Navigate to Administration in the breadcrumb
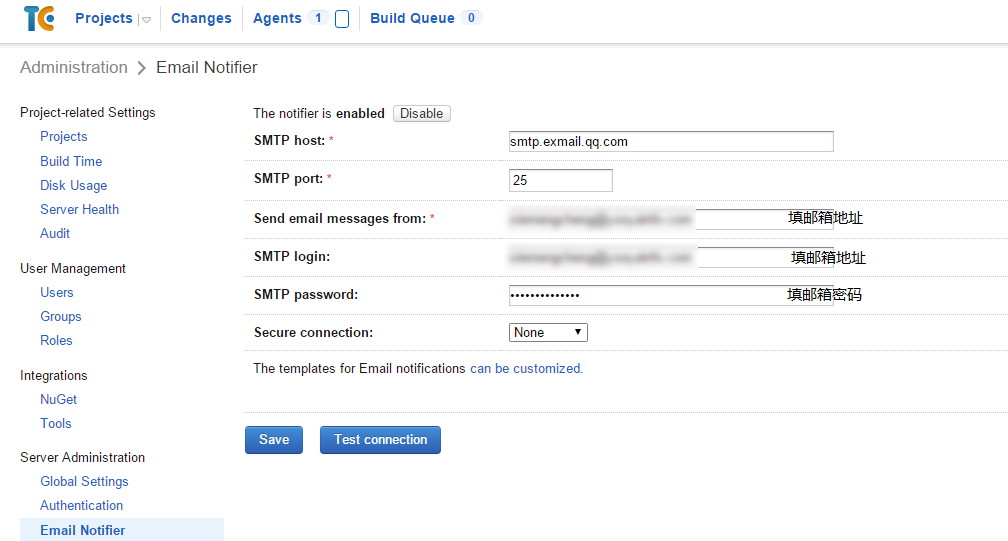The width and height of the screenshot is (1008, 541). pos(74,68)
